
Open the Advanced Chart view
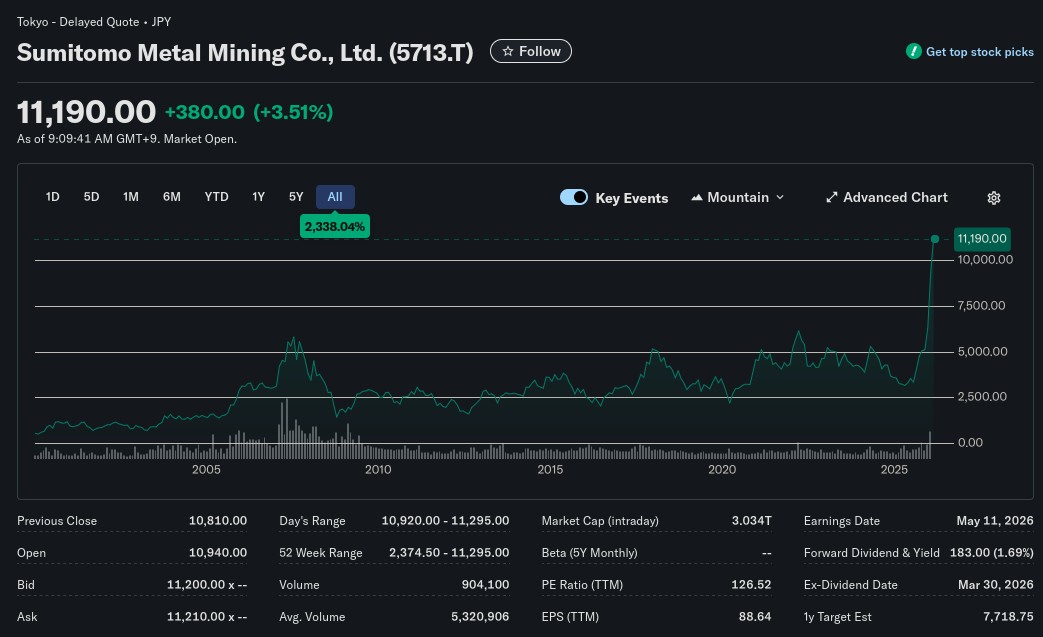(x=887, y=197)
